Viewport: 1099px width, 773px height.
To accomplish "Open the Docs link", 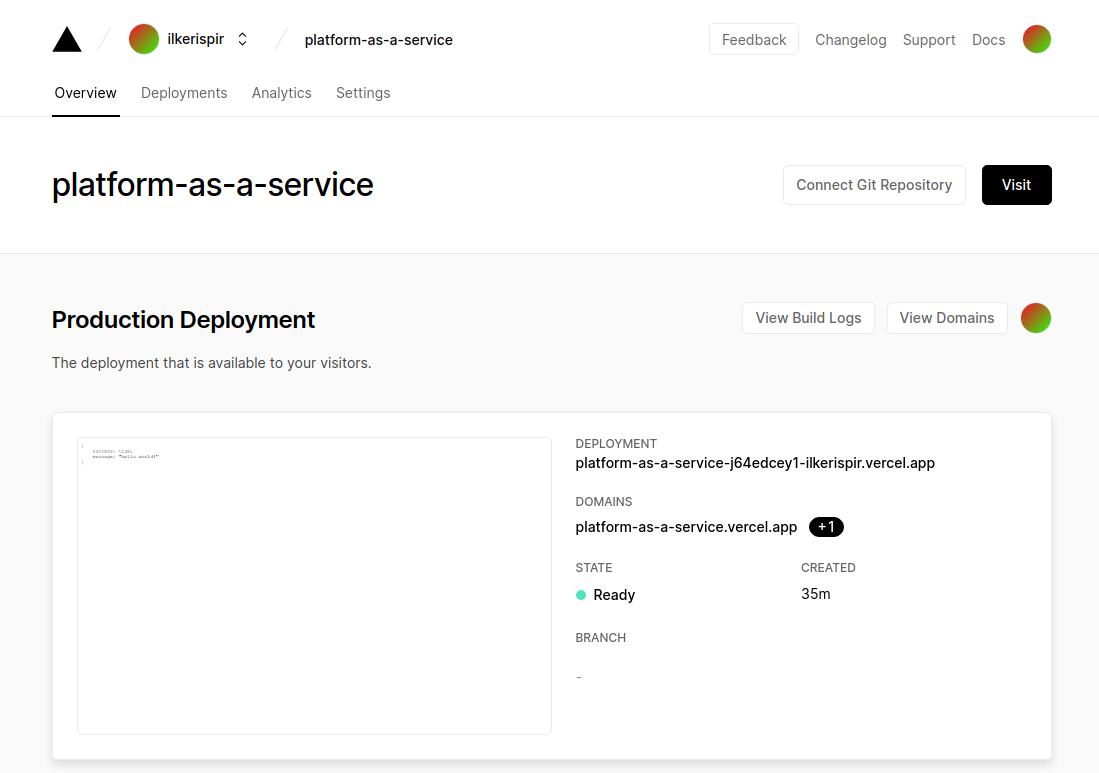I will coord(988,40).
